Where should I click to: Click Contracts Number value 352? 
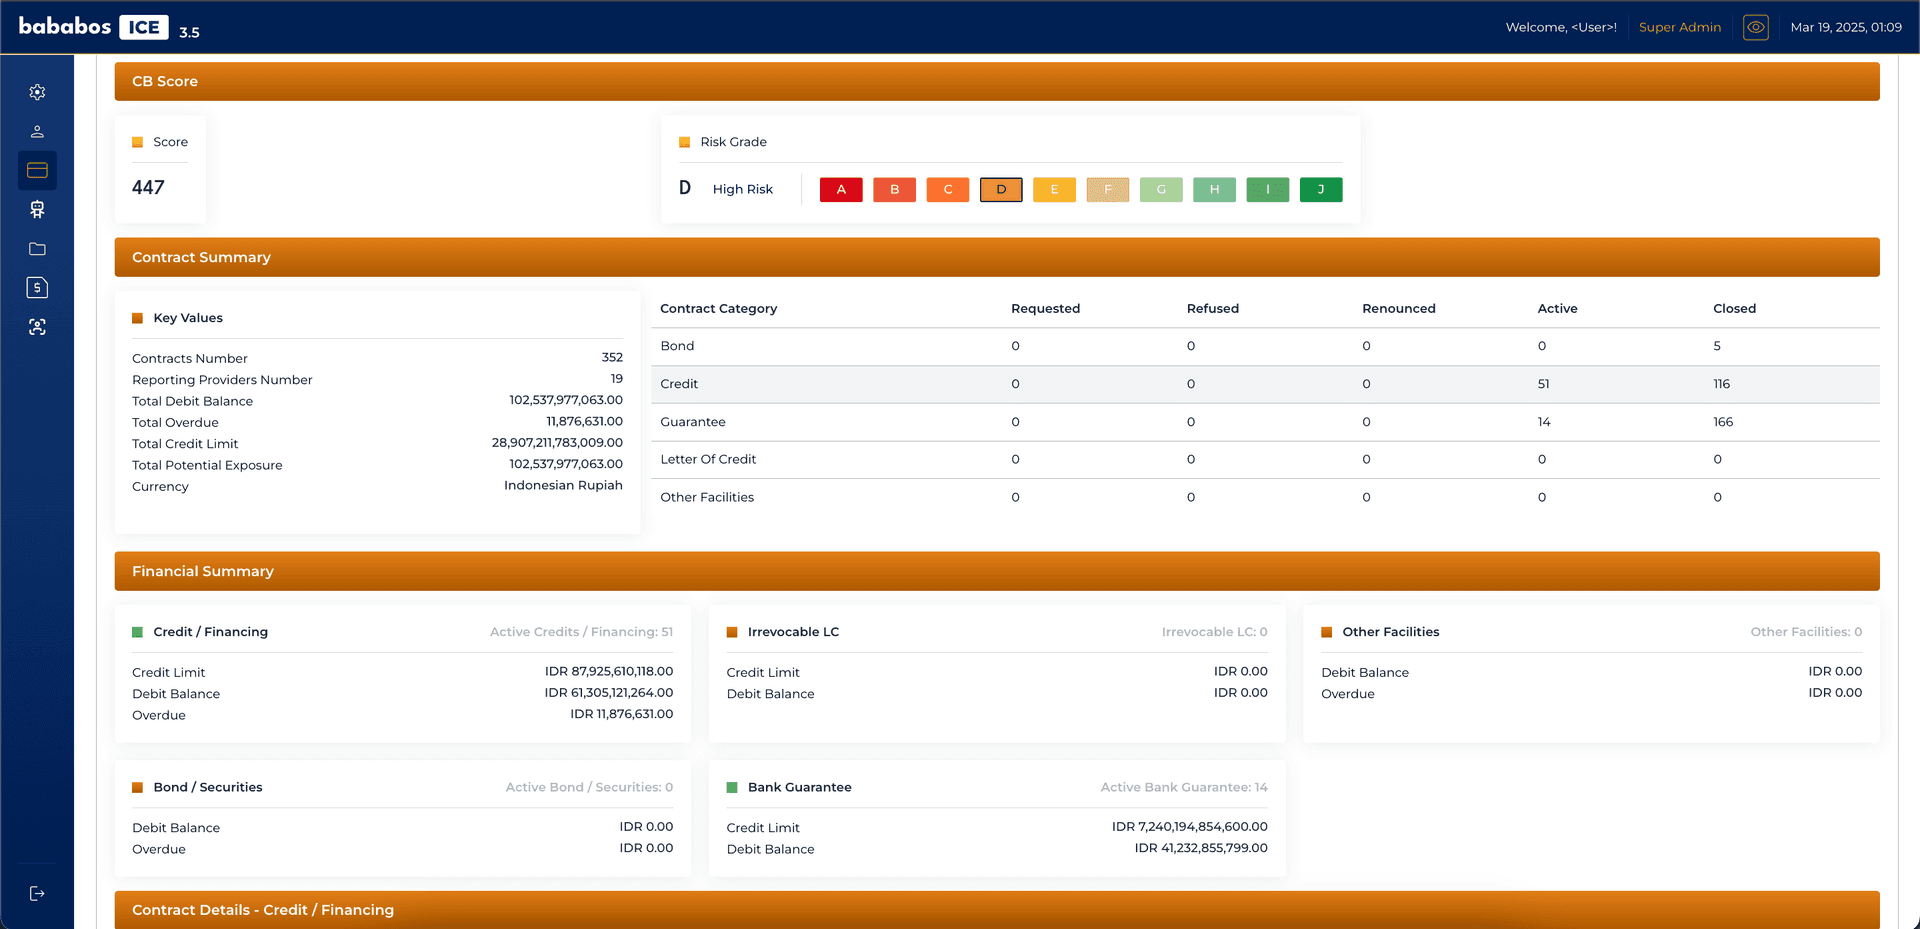coord(612,357)
